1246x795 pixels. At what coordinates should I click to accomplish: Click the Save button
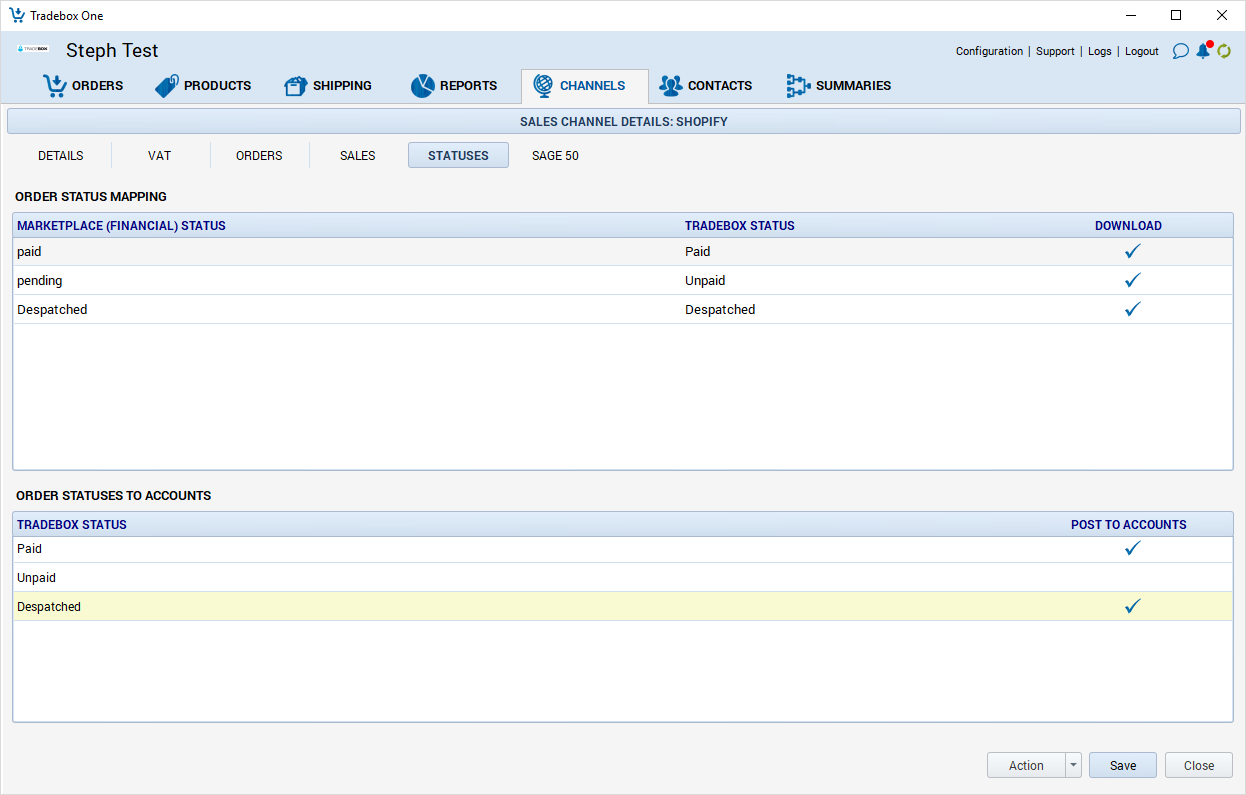pyautogui.click(x=1122, y=765)
